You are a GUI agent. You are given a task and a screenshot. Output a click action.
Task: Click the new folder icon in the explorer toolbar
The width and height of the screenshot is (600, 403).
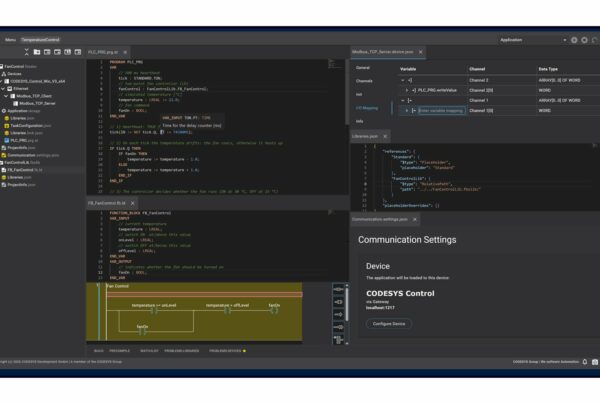(37, 52)
